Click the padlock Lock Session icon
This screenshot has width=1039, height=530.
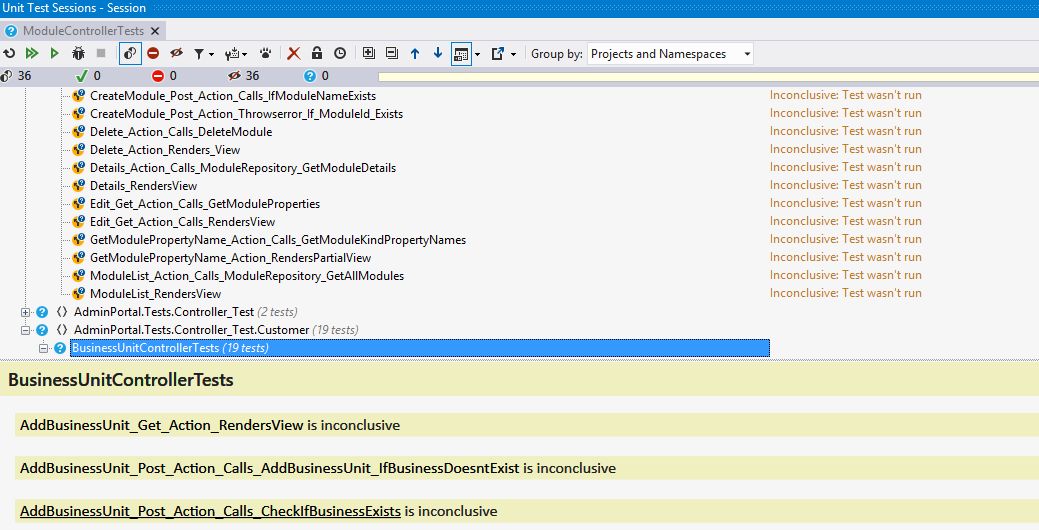pos(317,54)
